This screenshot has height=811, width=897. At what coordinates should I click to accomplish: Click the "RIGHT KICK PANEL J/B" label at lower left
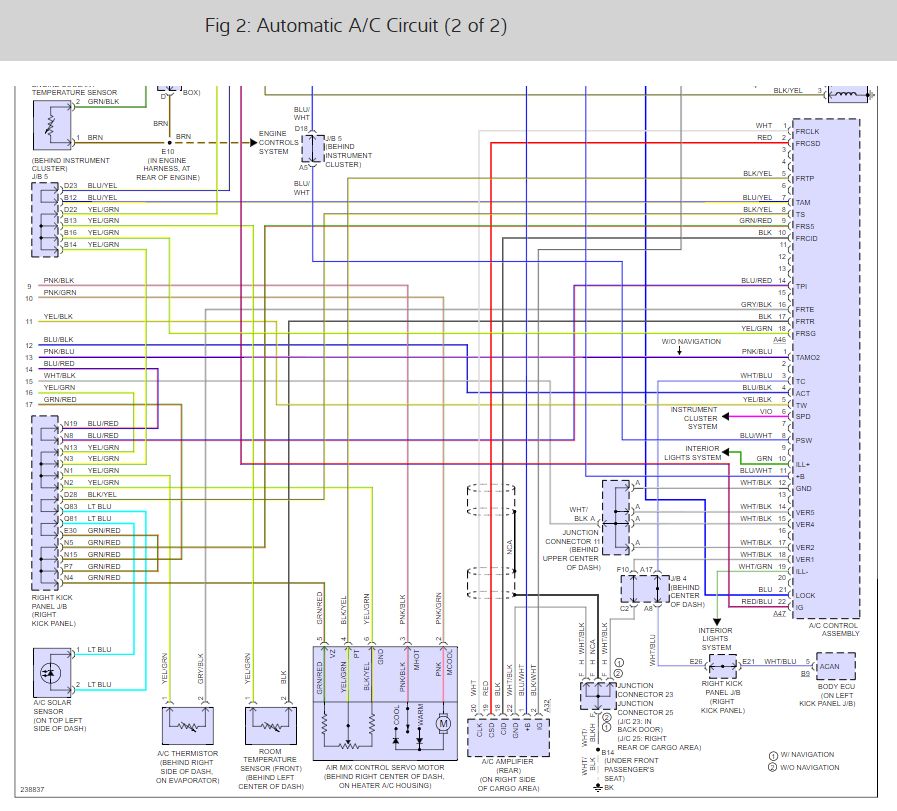pos(53,610)
